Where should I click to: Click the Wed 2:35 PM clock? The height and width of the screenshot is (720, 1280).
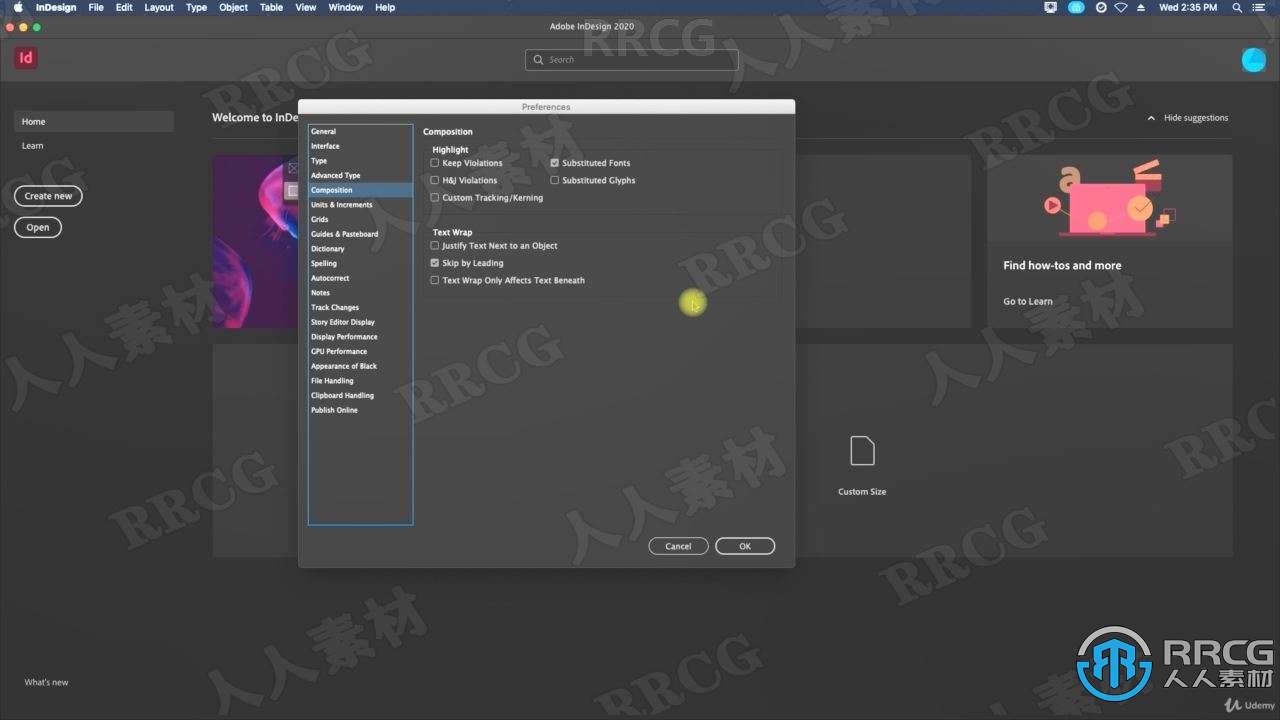pyautogui.click(x=1188, y=7)
